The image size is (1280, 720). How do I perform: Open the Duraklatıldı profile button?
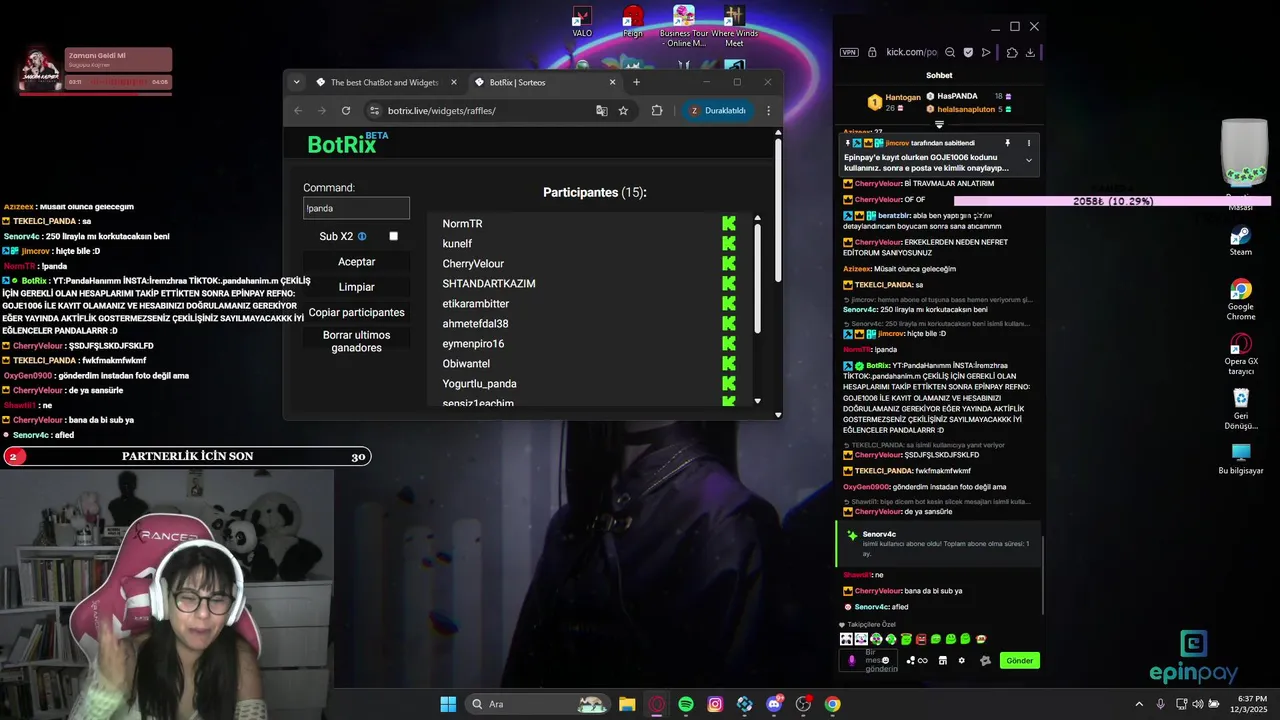coord(718,111)
